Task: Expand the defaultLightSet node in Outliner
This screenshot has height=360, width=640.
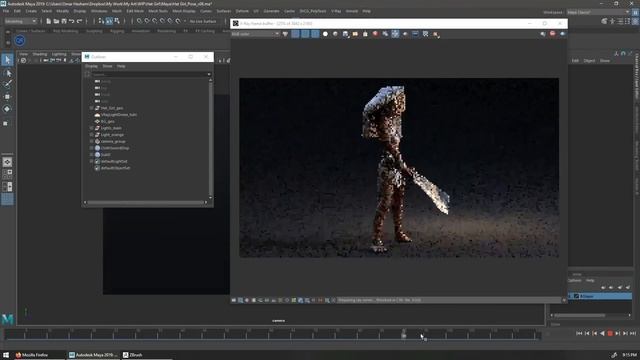Action: click(91, 161)
